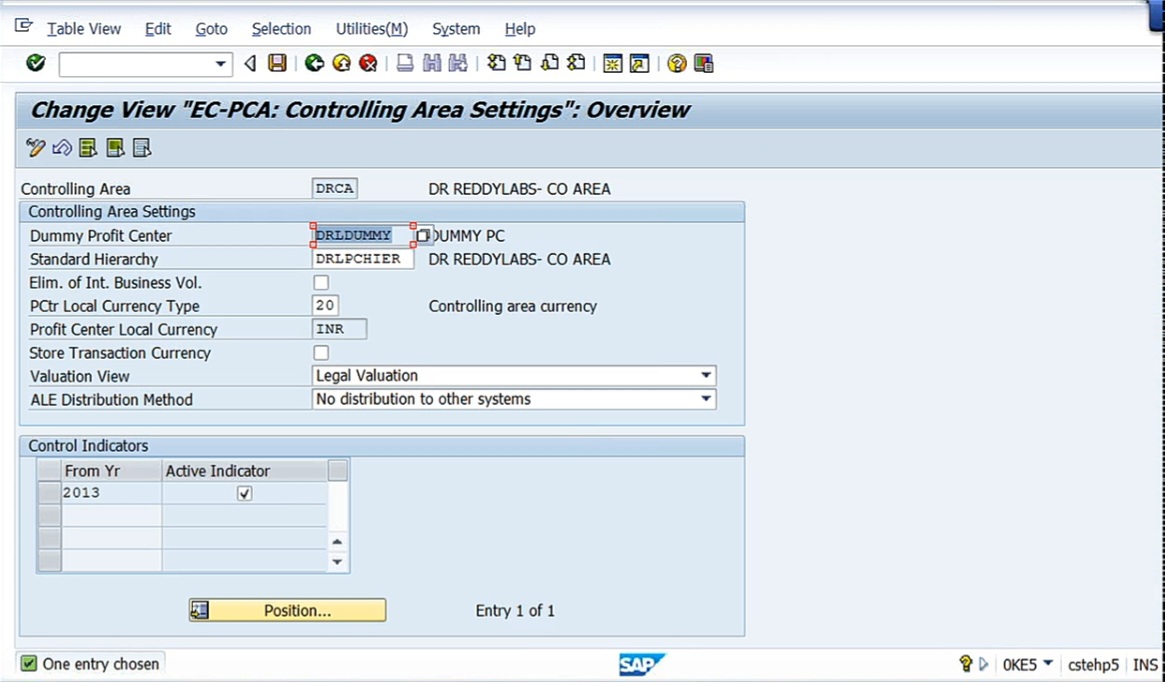The width and height of the screenshot is (1165, 682).
Task: Open the Selection menu
Action: (x=281, y=29)
